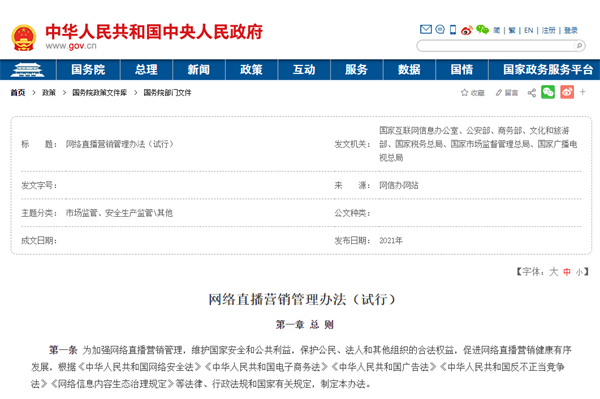
Task: Set font size to medium 中
Action: 567,272
